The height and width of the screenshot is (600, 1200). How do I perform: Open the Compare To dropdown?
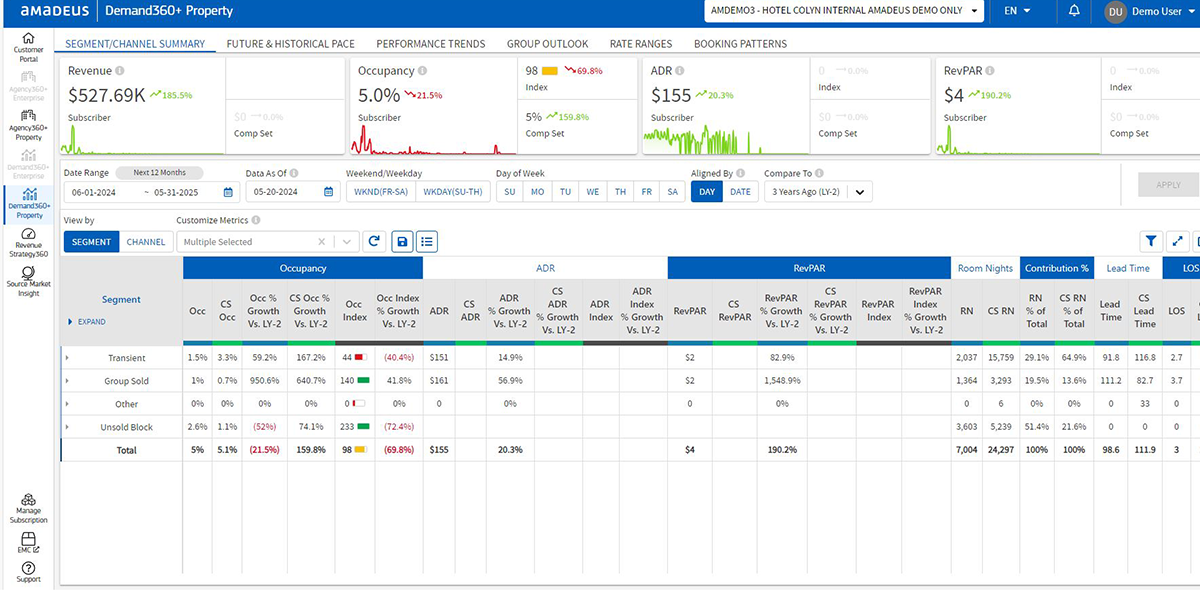(x=818, y=191)
